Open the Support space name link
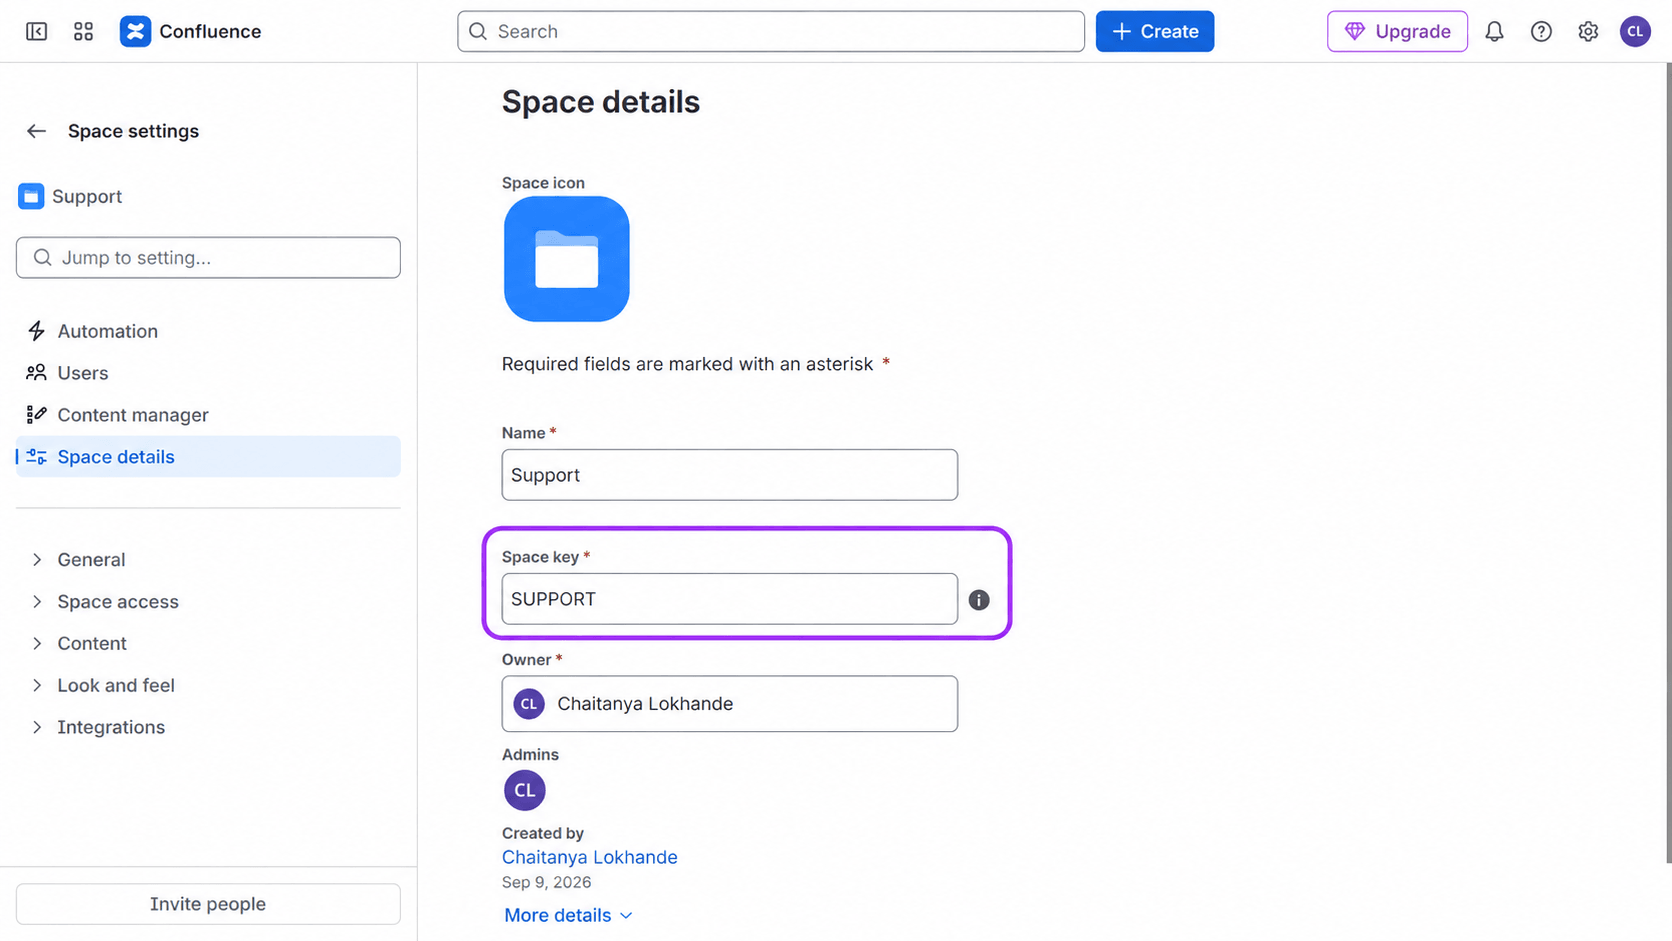The height and width of the screenshot is (941, 1672). coord(87,196)
